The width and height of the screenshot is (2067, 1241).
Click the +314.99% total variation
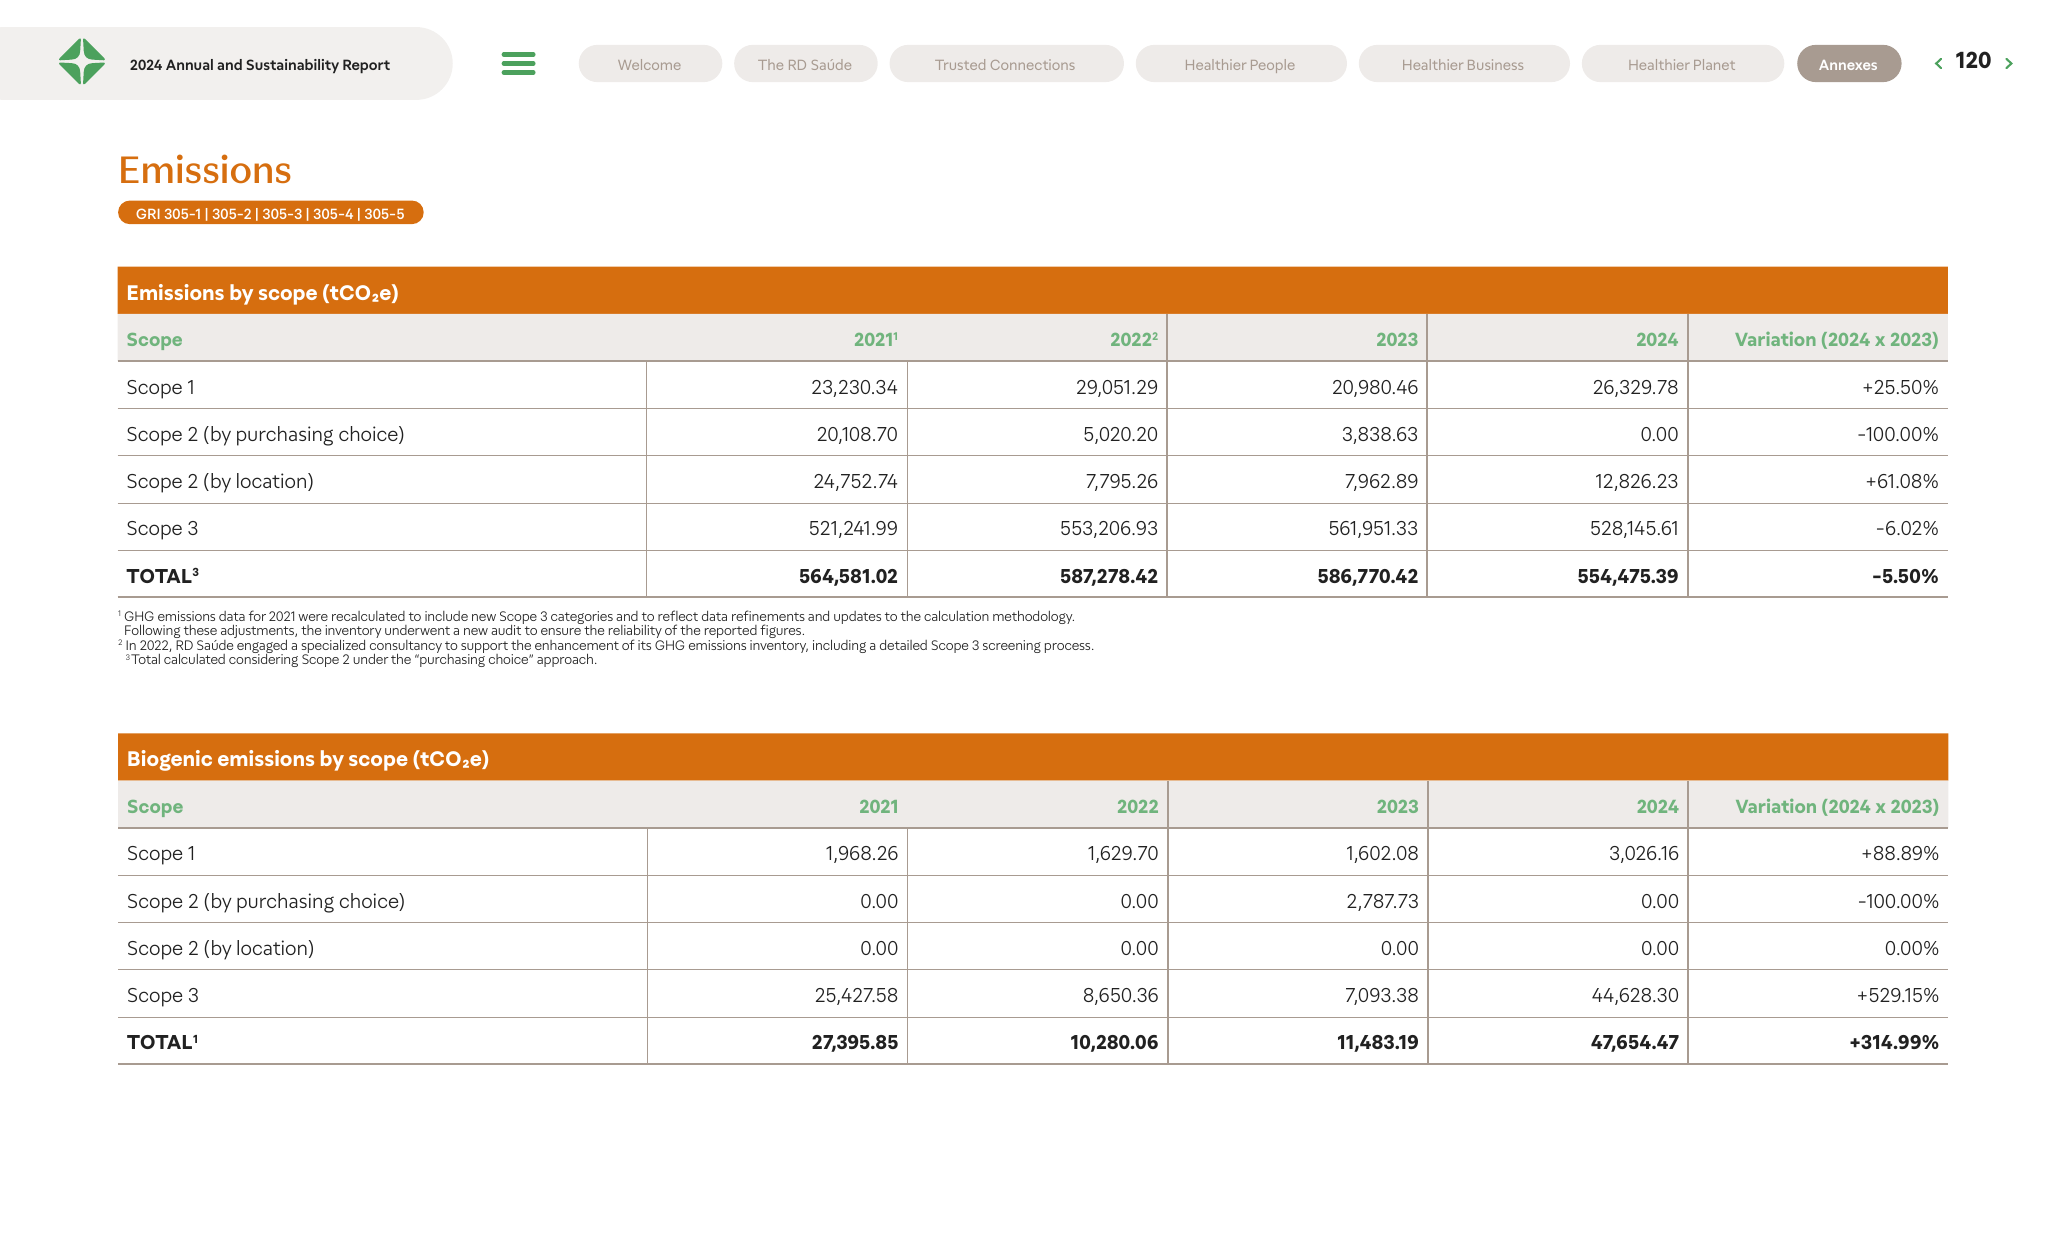tap(1893, 1042)
